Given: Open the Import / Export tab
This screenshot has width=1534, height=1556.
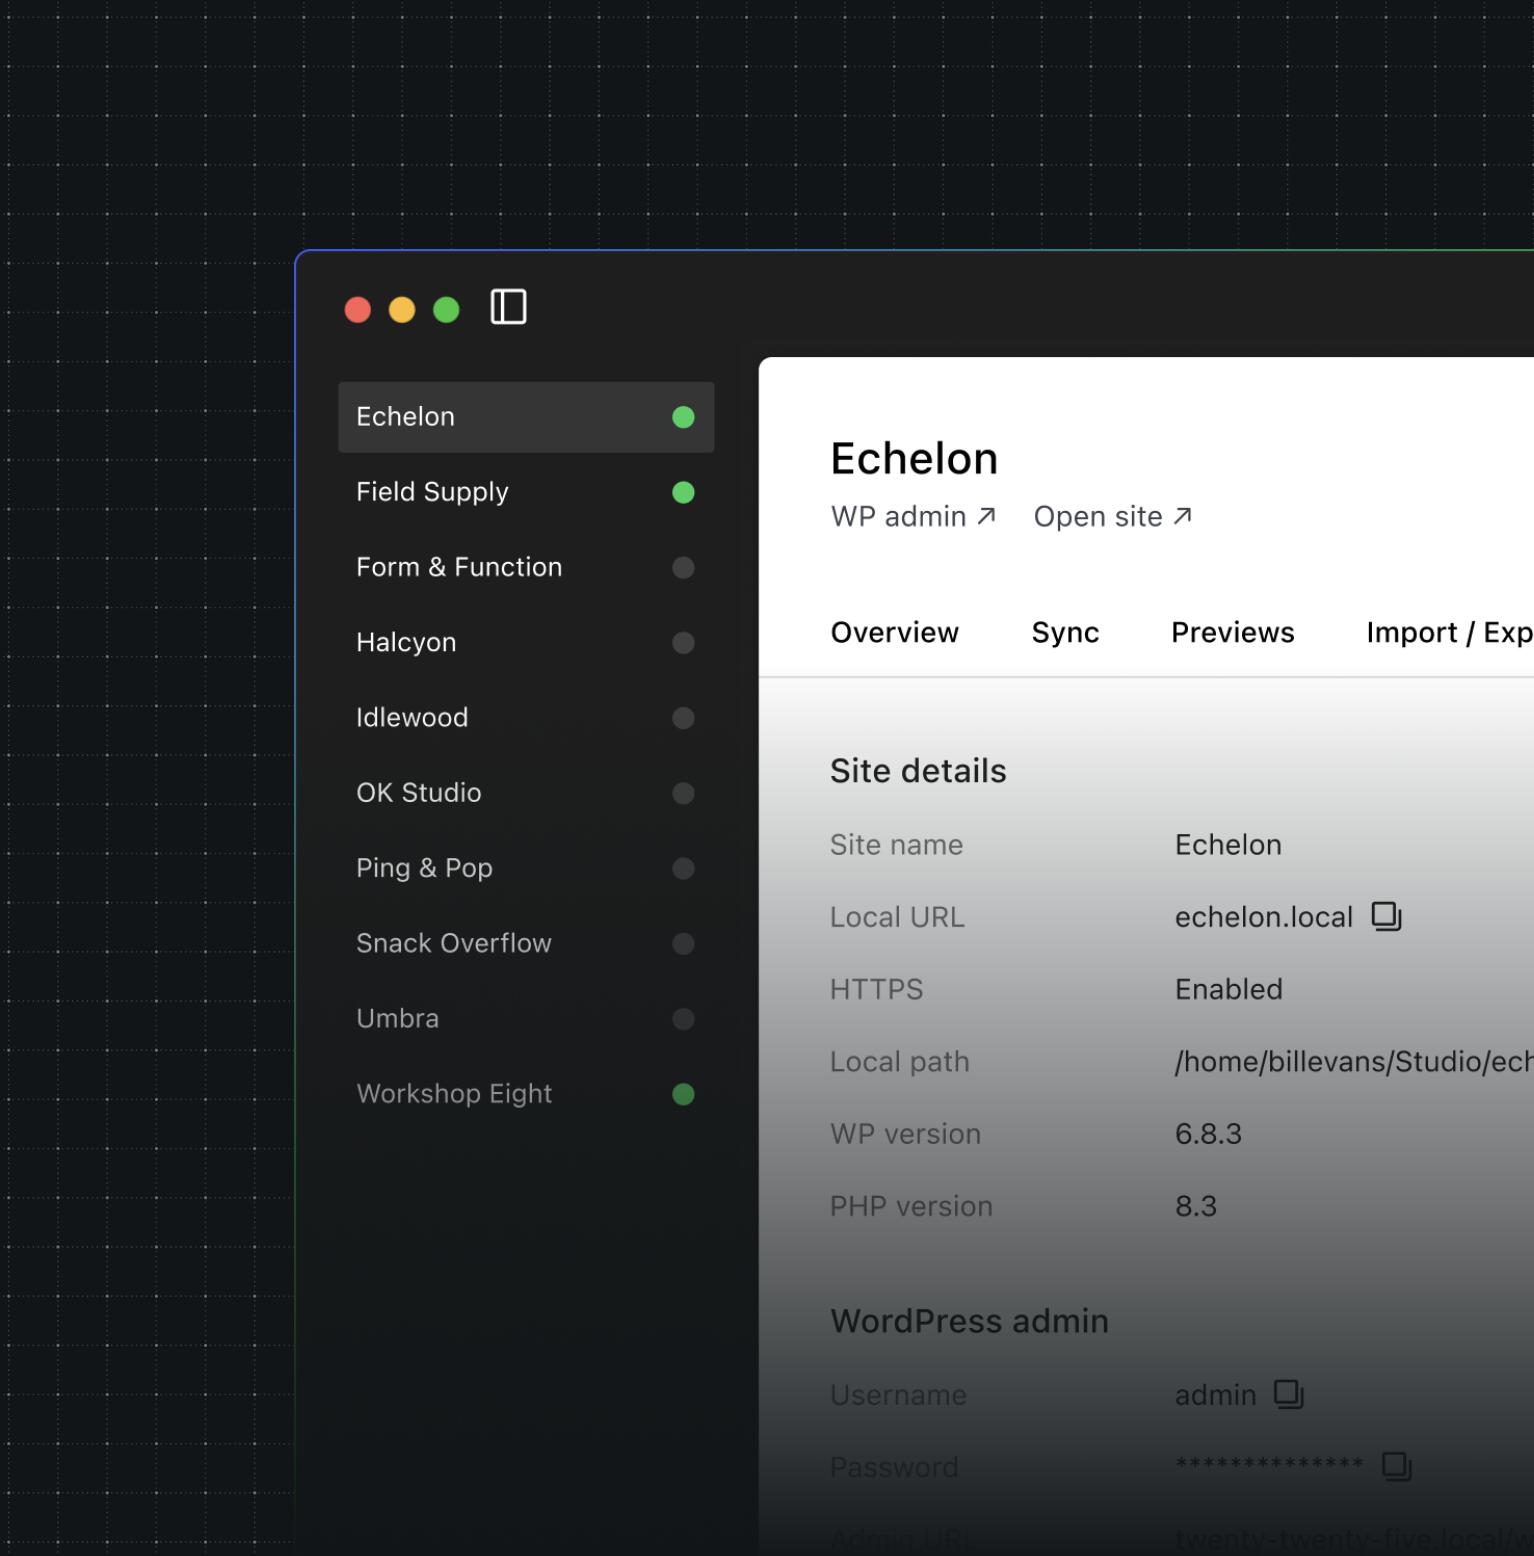Looking at the screenshot, I should 1449,632.
